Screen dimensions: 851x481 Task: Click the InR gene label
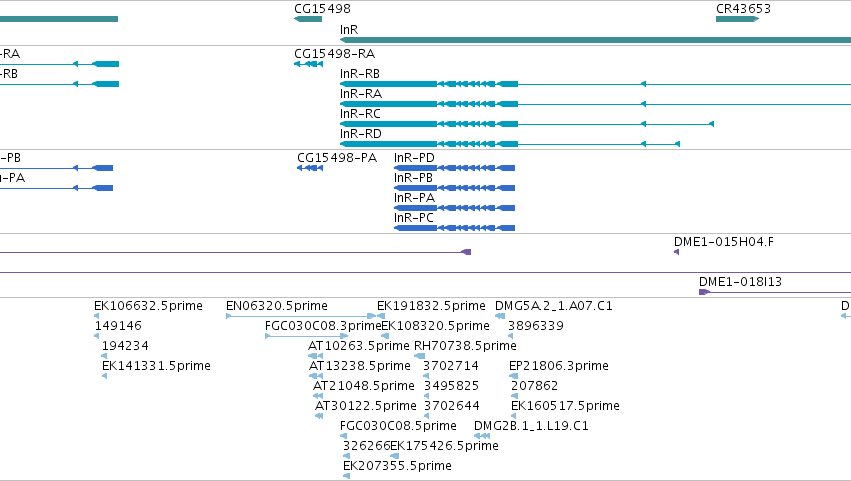click(348, 30)
